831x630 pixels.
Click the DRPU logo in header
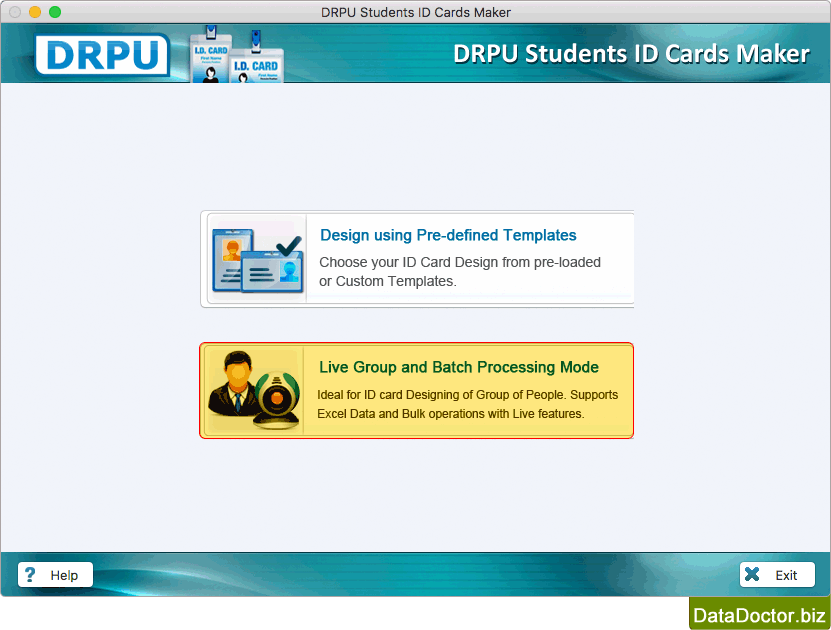pyautogui.click(x=102, y=55)
